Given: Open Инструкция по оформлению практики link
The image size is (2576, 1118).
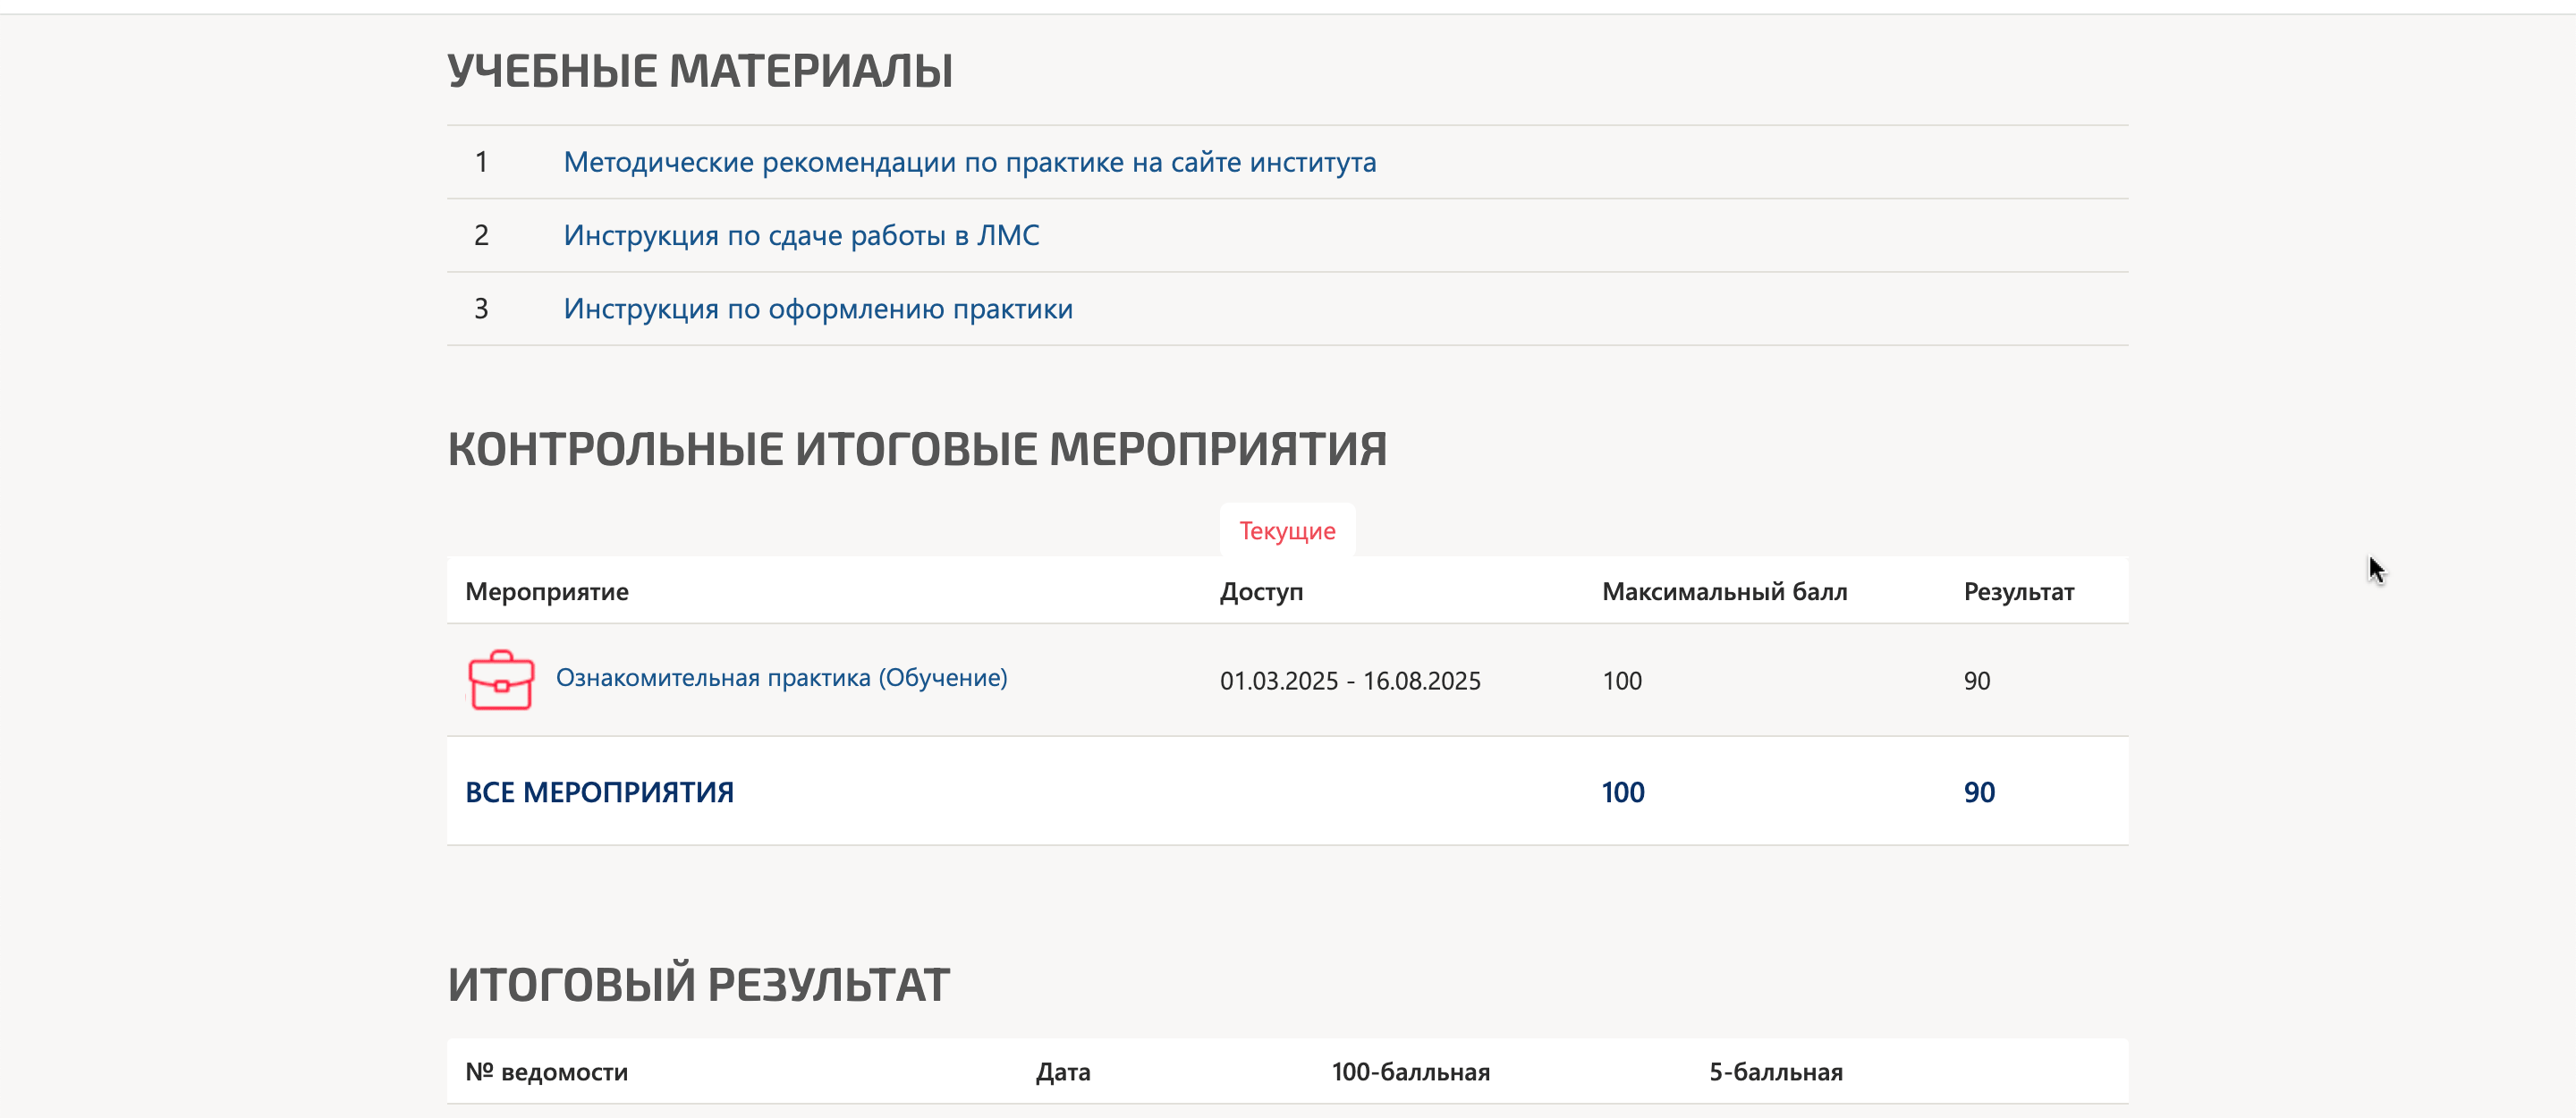Looking at the screenshot, I should click(x=817, y=309).
